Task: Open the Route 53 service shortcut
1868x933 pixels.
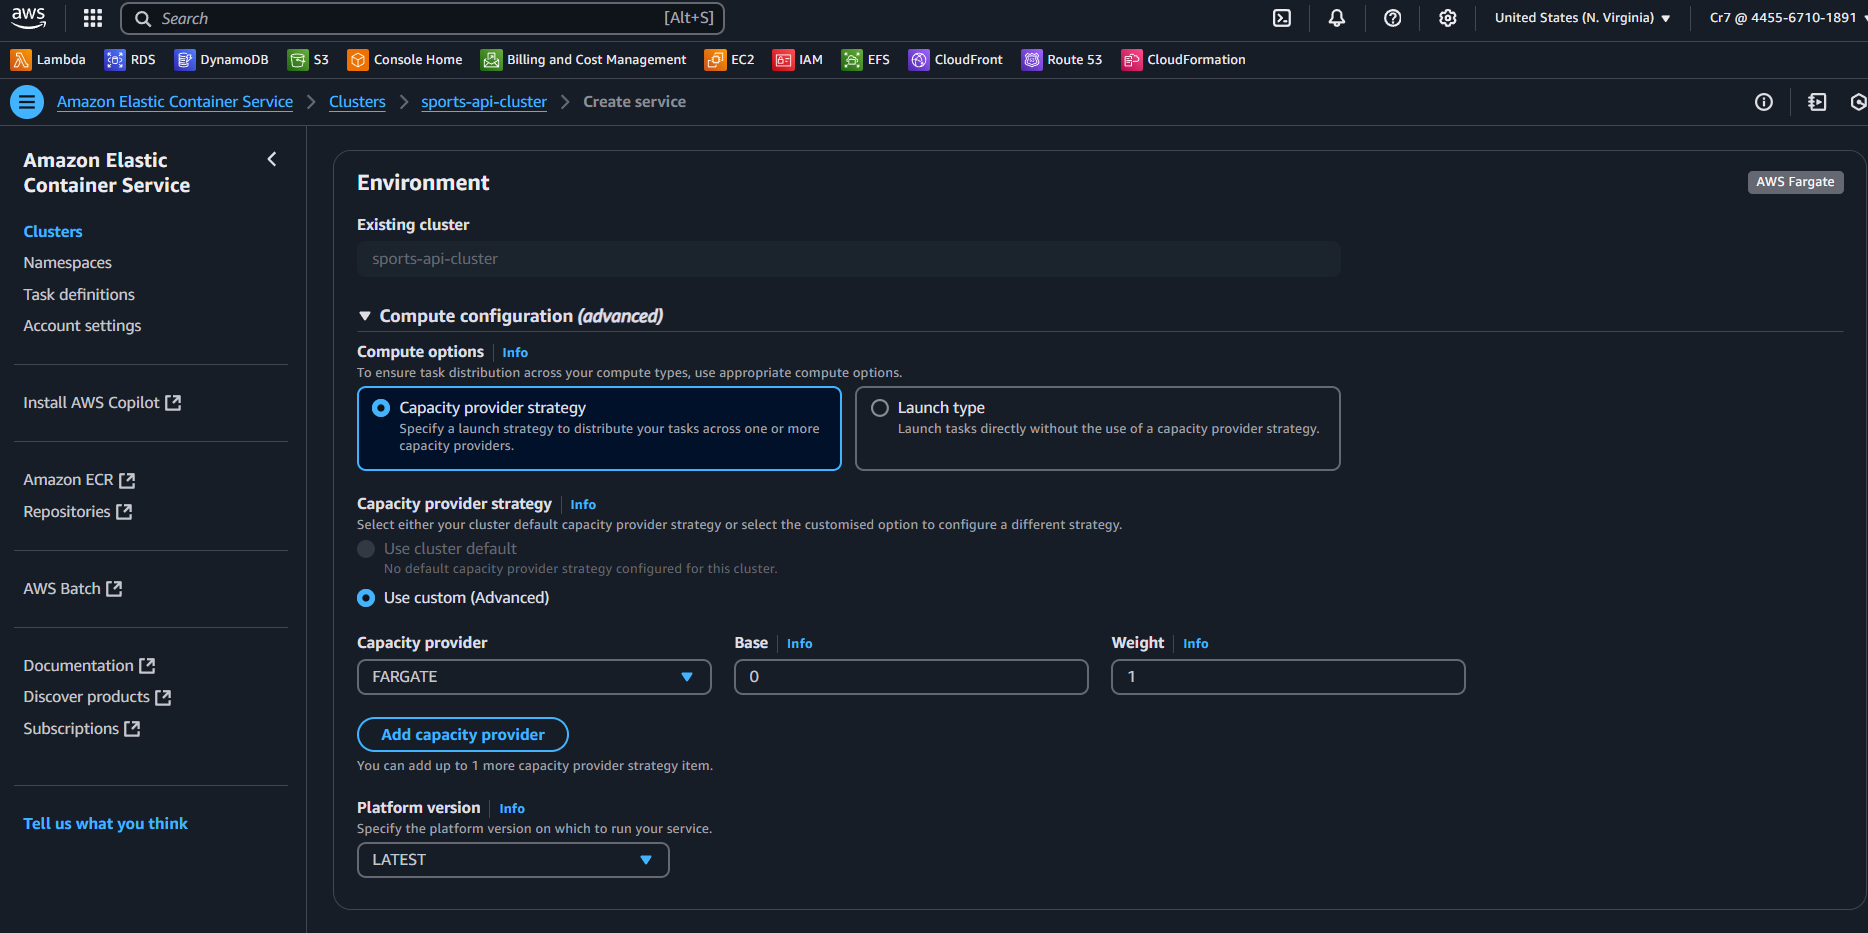Action: (x=1062, y=60)
